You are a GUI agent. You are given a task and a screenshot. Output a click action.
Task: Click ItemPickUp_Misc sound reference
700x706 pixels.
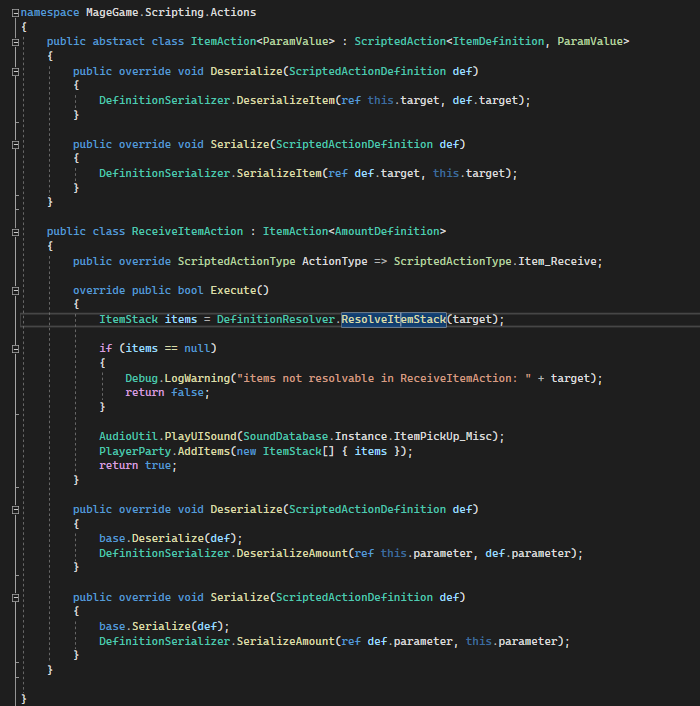(x=451, y=436)
